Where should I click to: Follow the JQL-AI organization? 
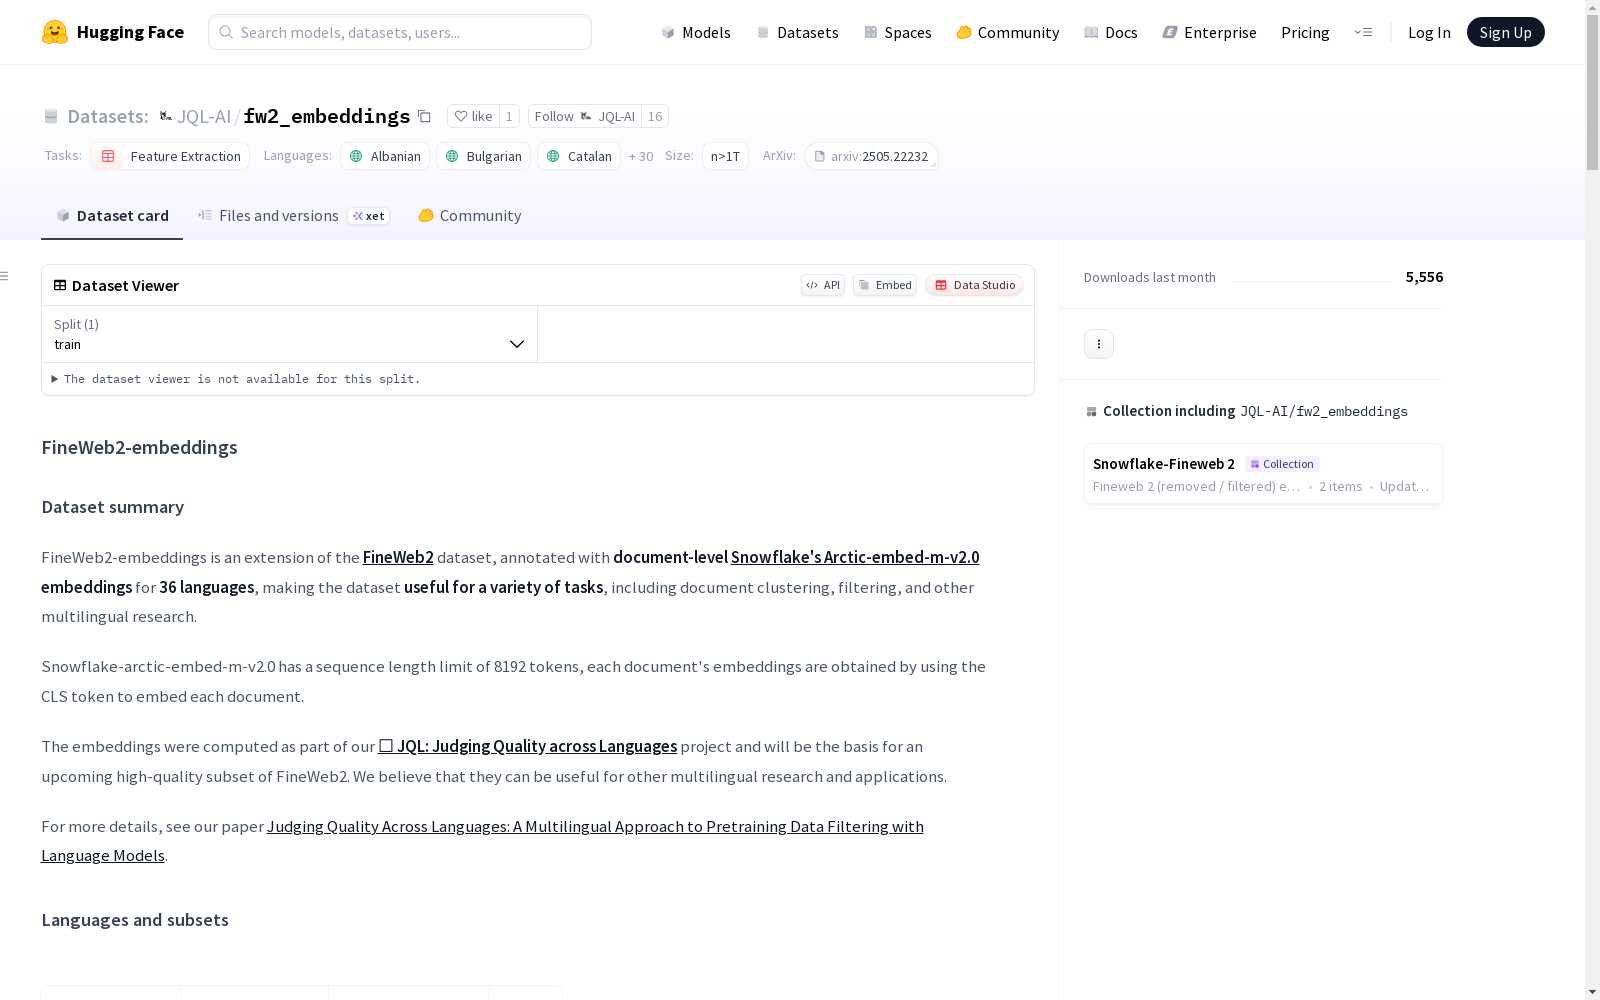pos(585,116)
